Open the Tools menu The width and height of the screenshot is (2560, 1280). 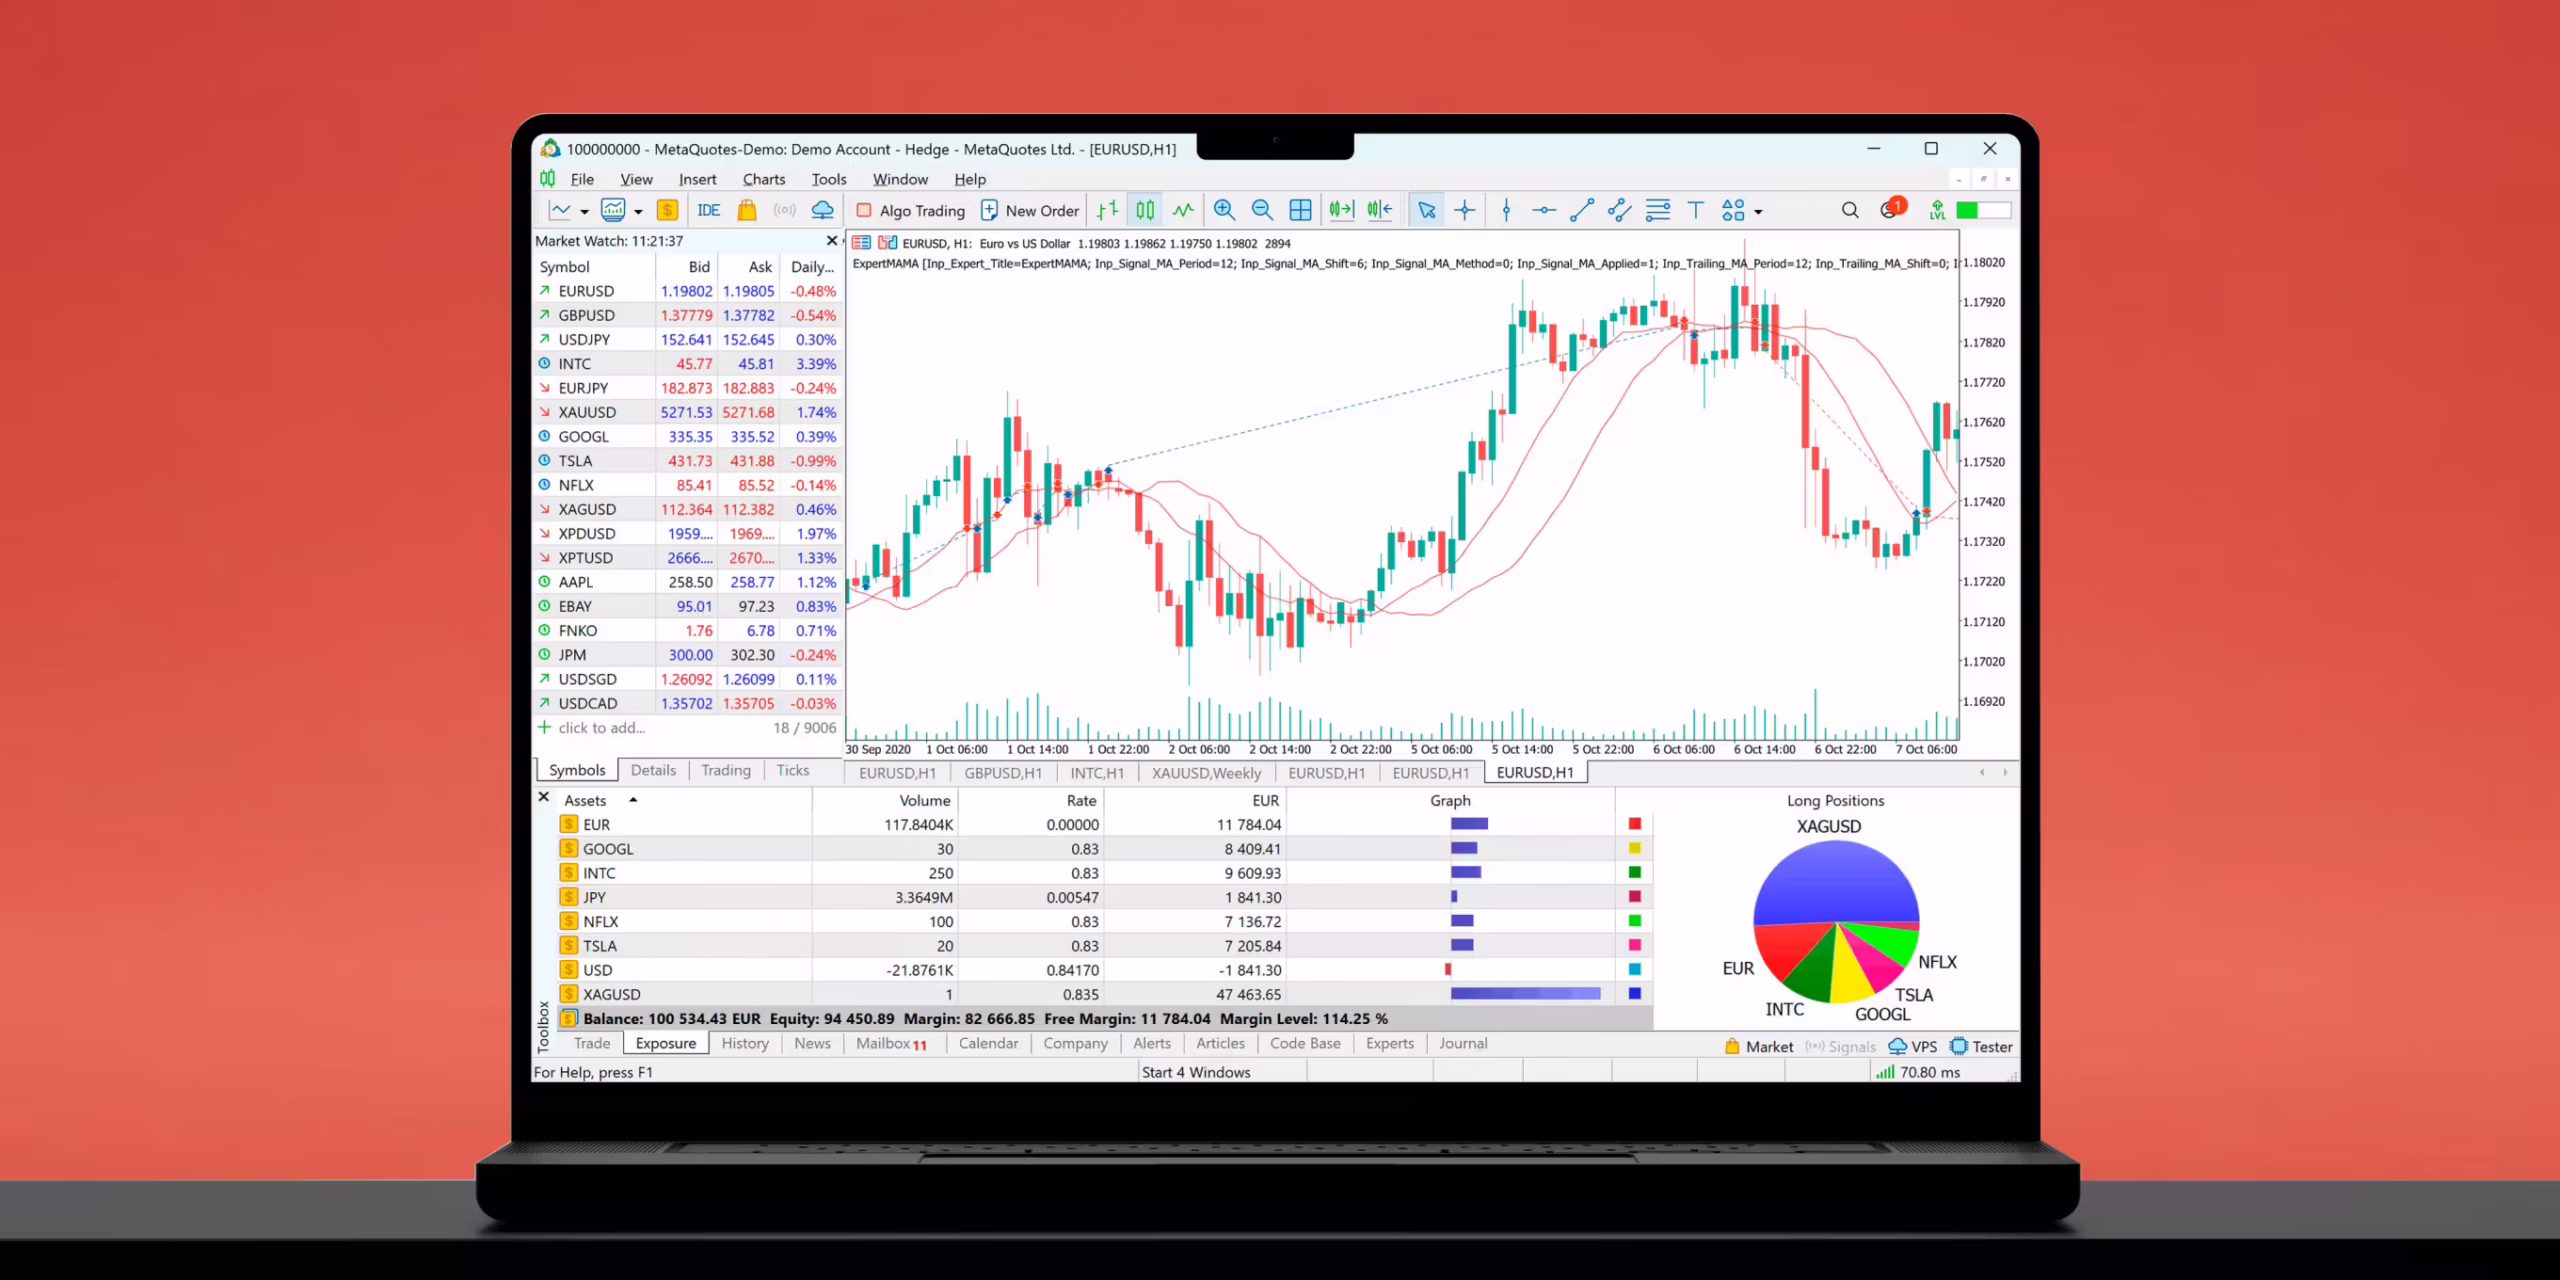click(x=829, y=179)
